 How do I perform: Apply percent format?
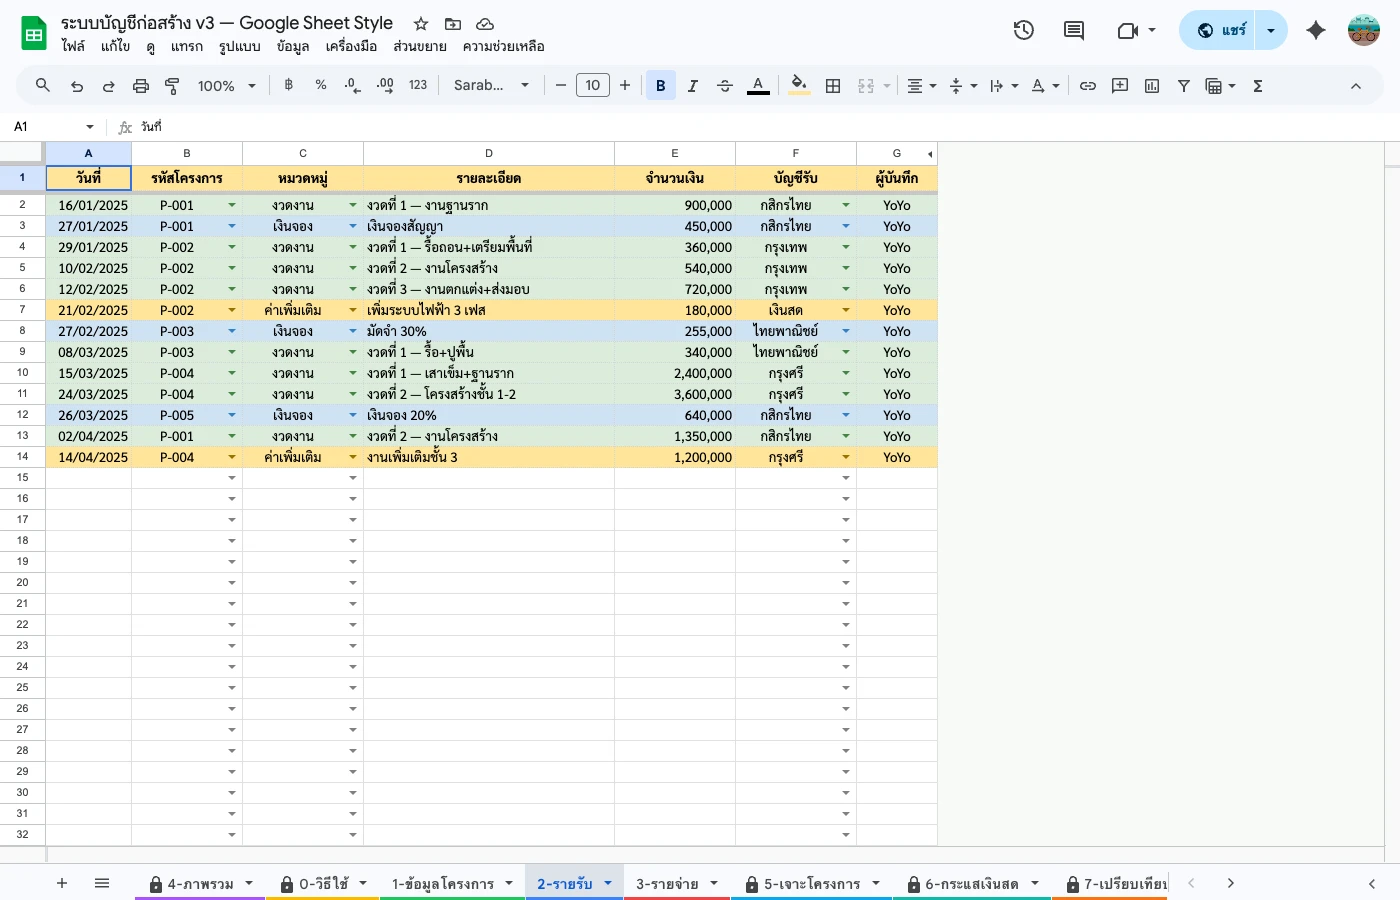320,85
